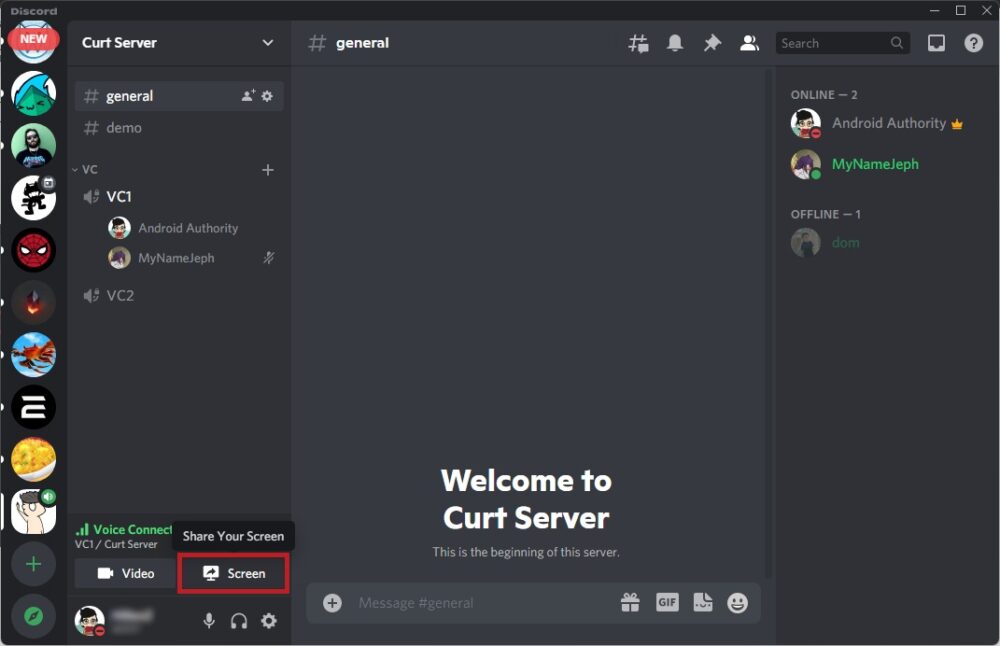The image size is (1000, 646).
Task: Open the NEW home icon in server bar
Action: coord(33,41)
